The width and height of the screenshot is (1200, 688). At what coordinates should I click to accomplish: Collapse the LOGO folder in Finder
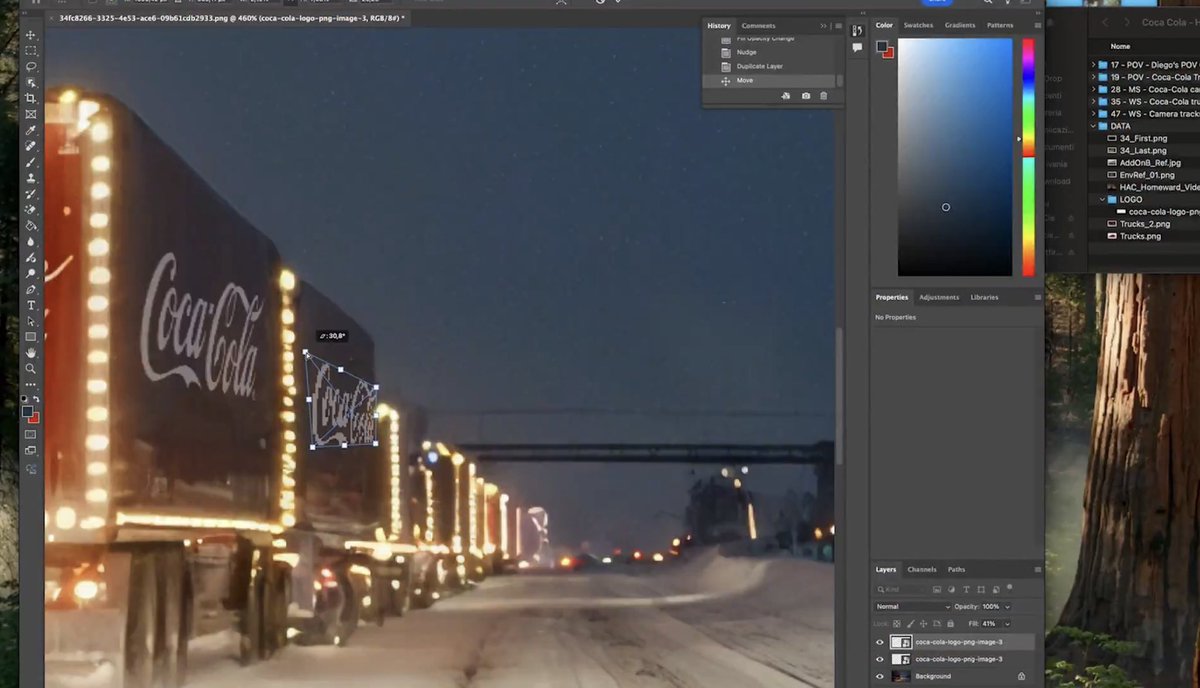(x=1104, y=199)
